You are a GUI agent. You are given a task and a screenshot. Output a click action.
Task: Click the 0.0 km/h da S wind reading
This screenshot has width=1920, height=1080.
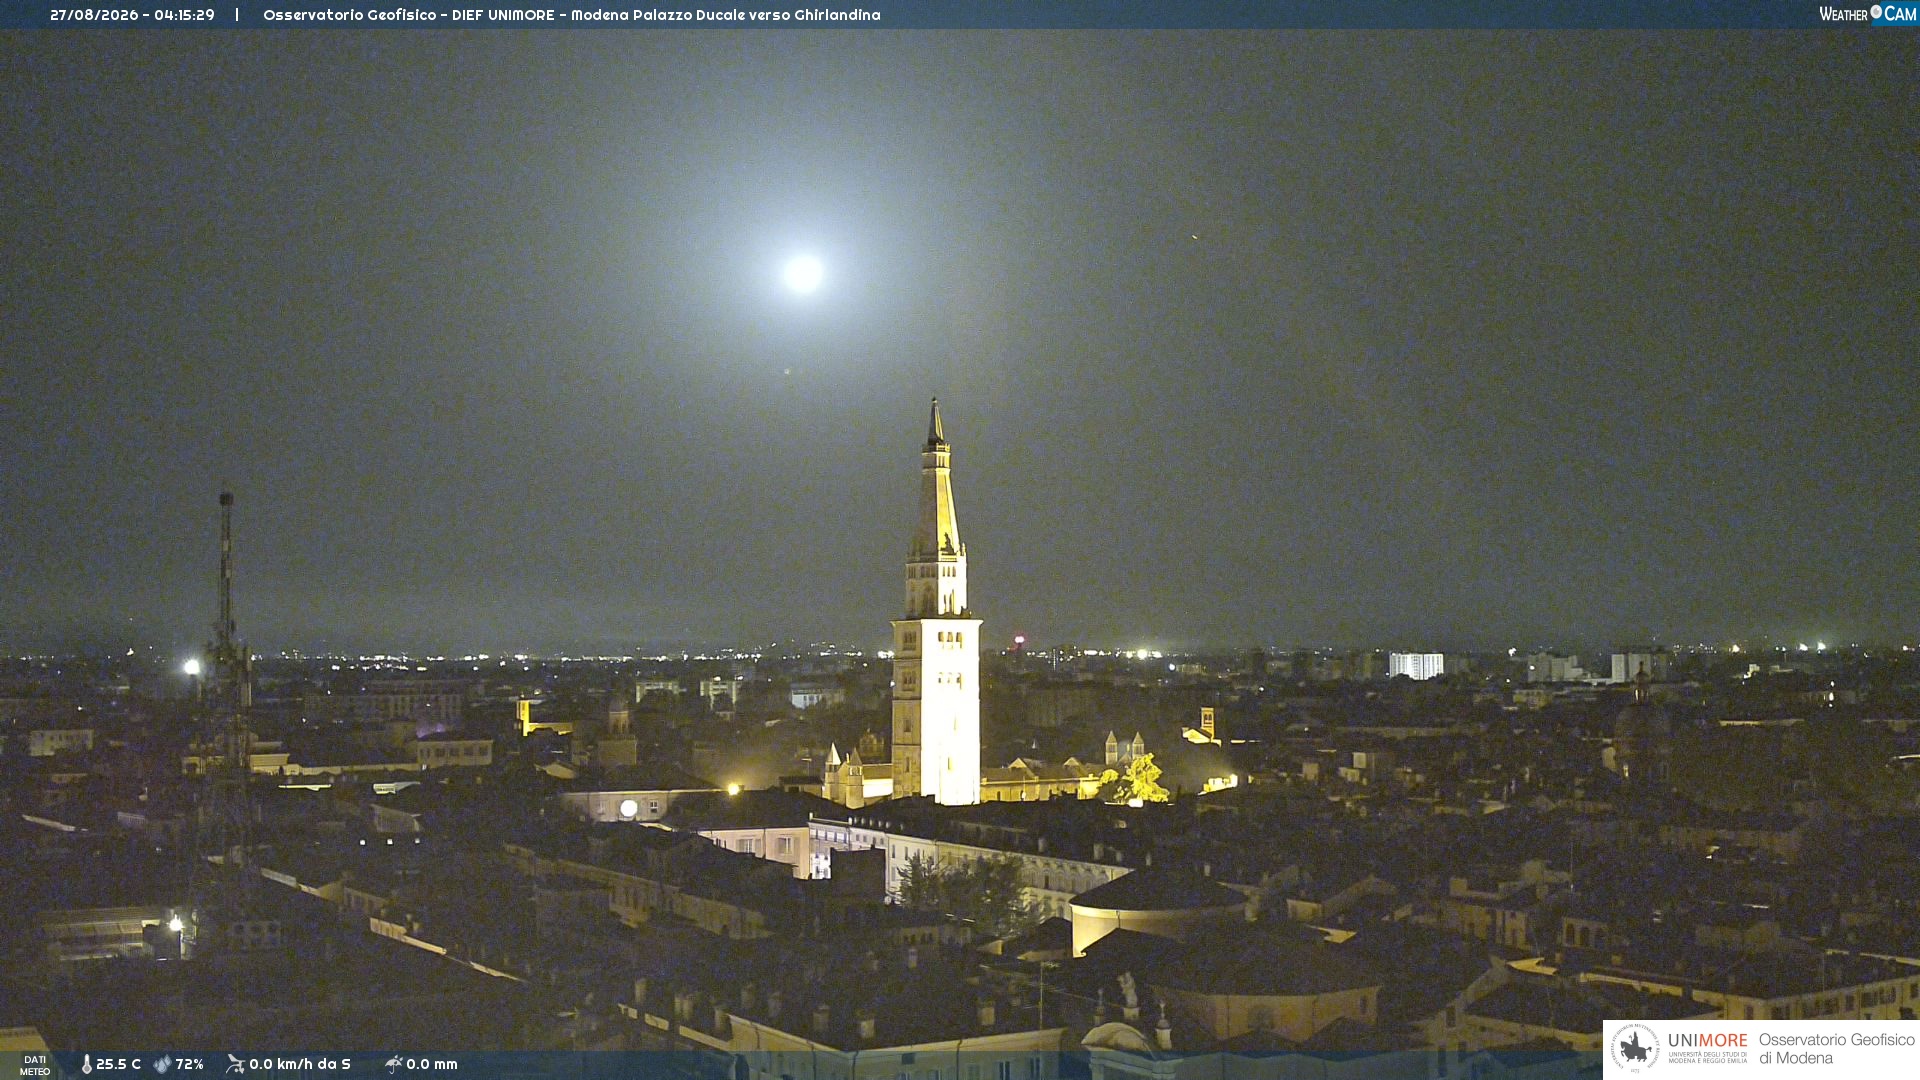tap(300, 1064)
